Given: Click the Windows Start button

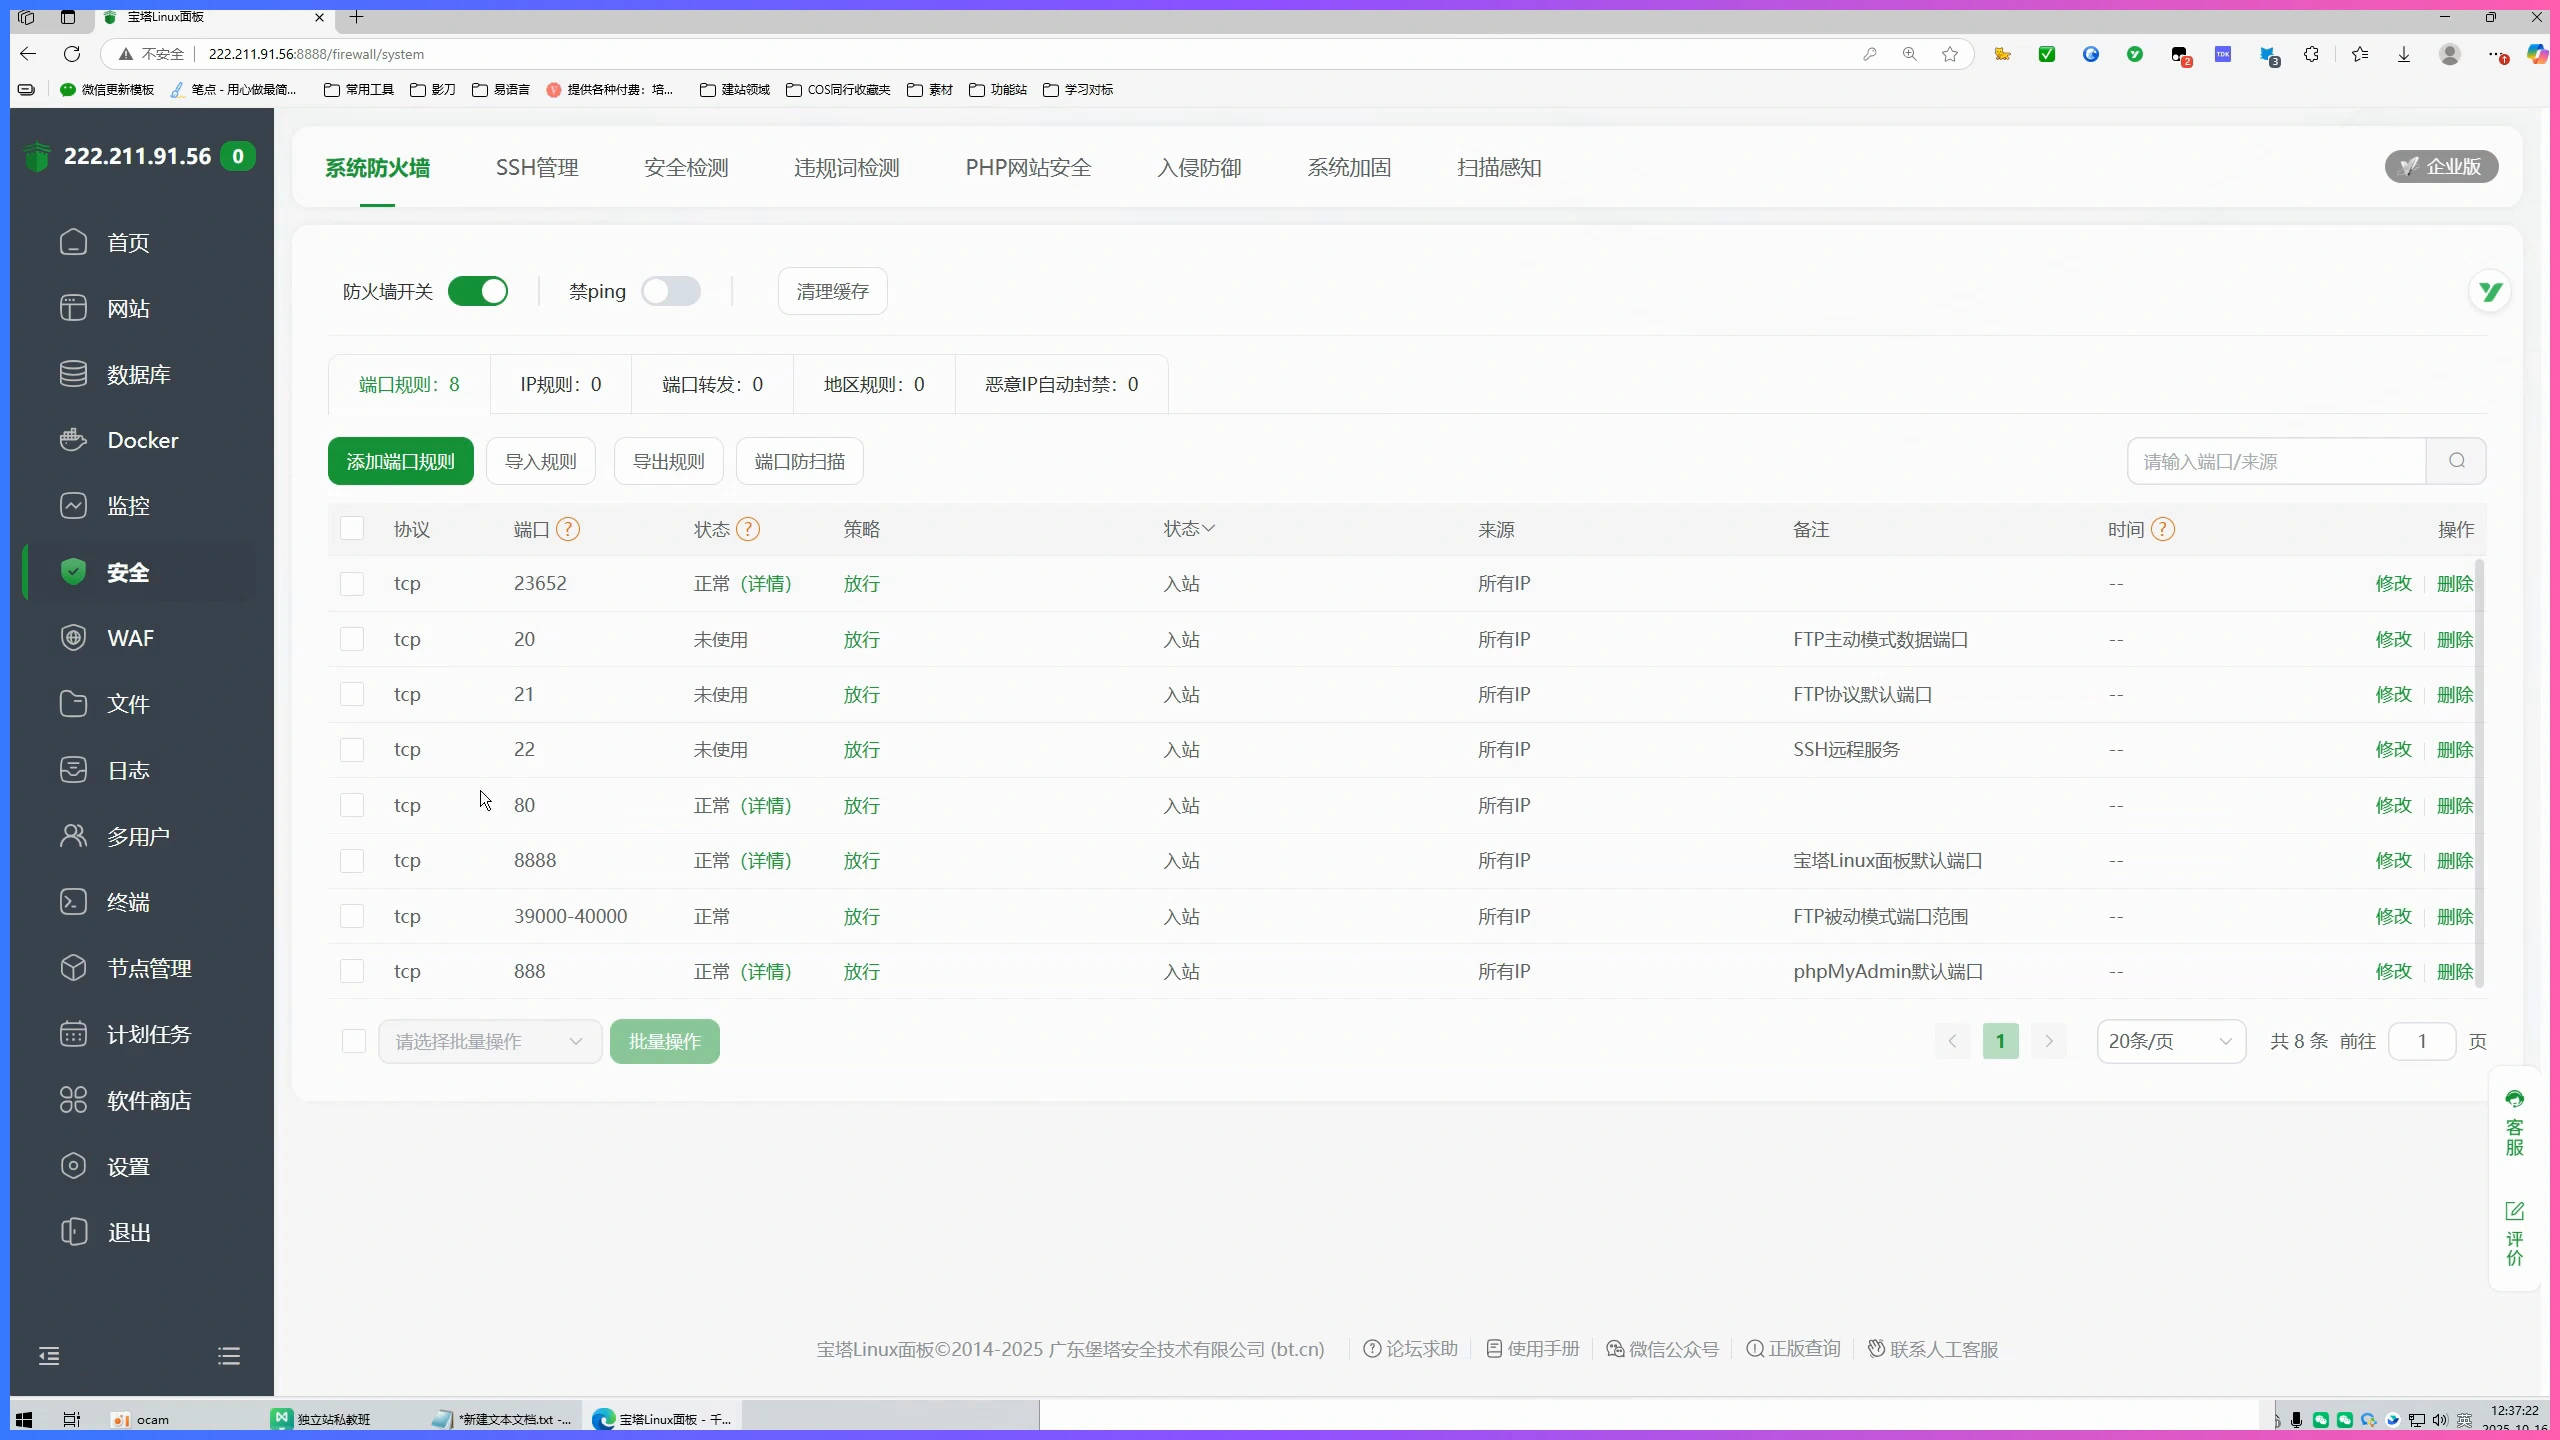Looking at the screenshot, I should (24, 1419).
